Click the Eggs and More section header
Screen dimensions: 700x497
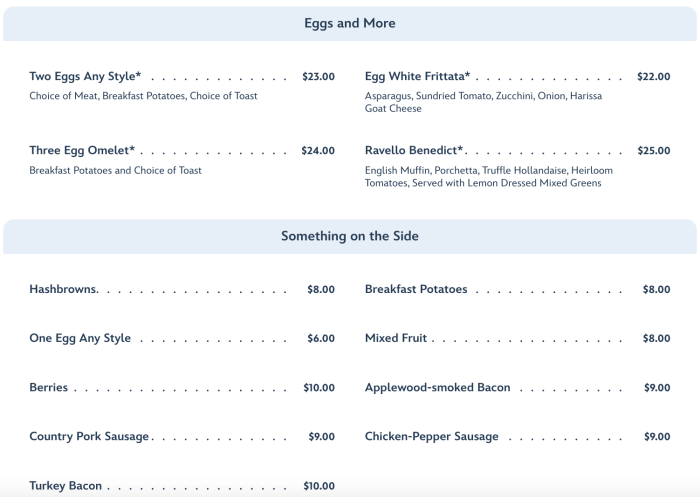[x=349, y=23]
